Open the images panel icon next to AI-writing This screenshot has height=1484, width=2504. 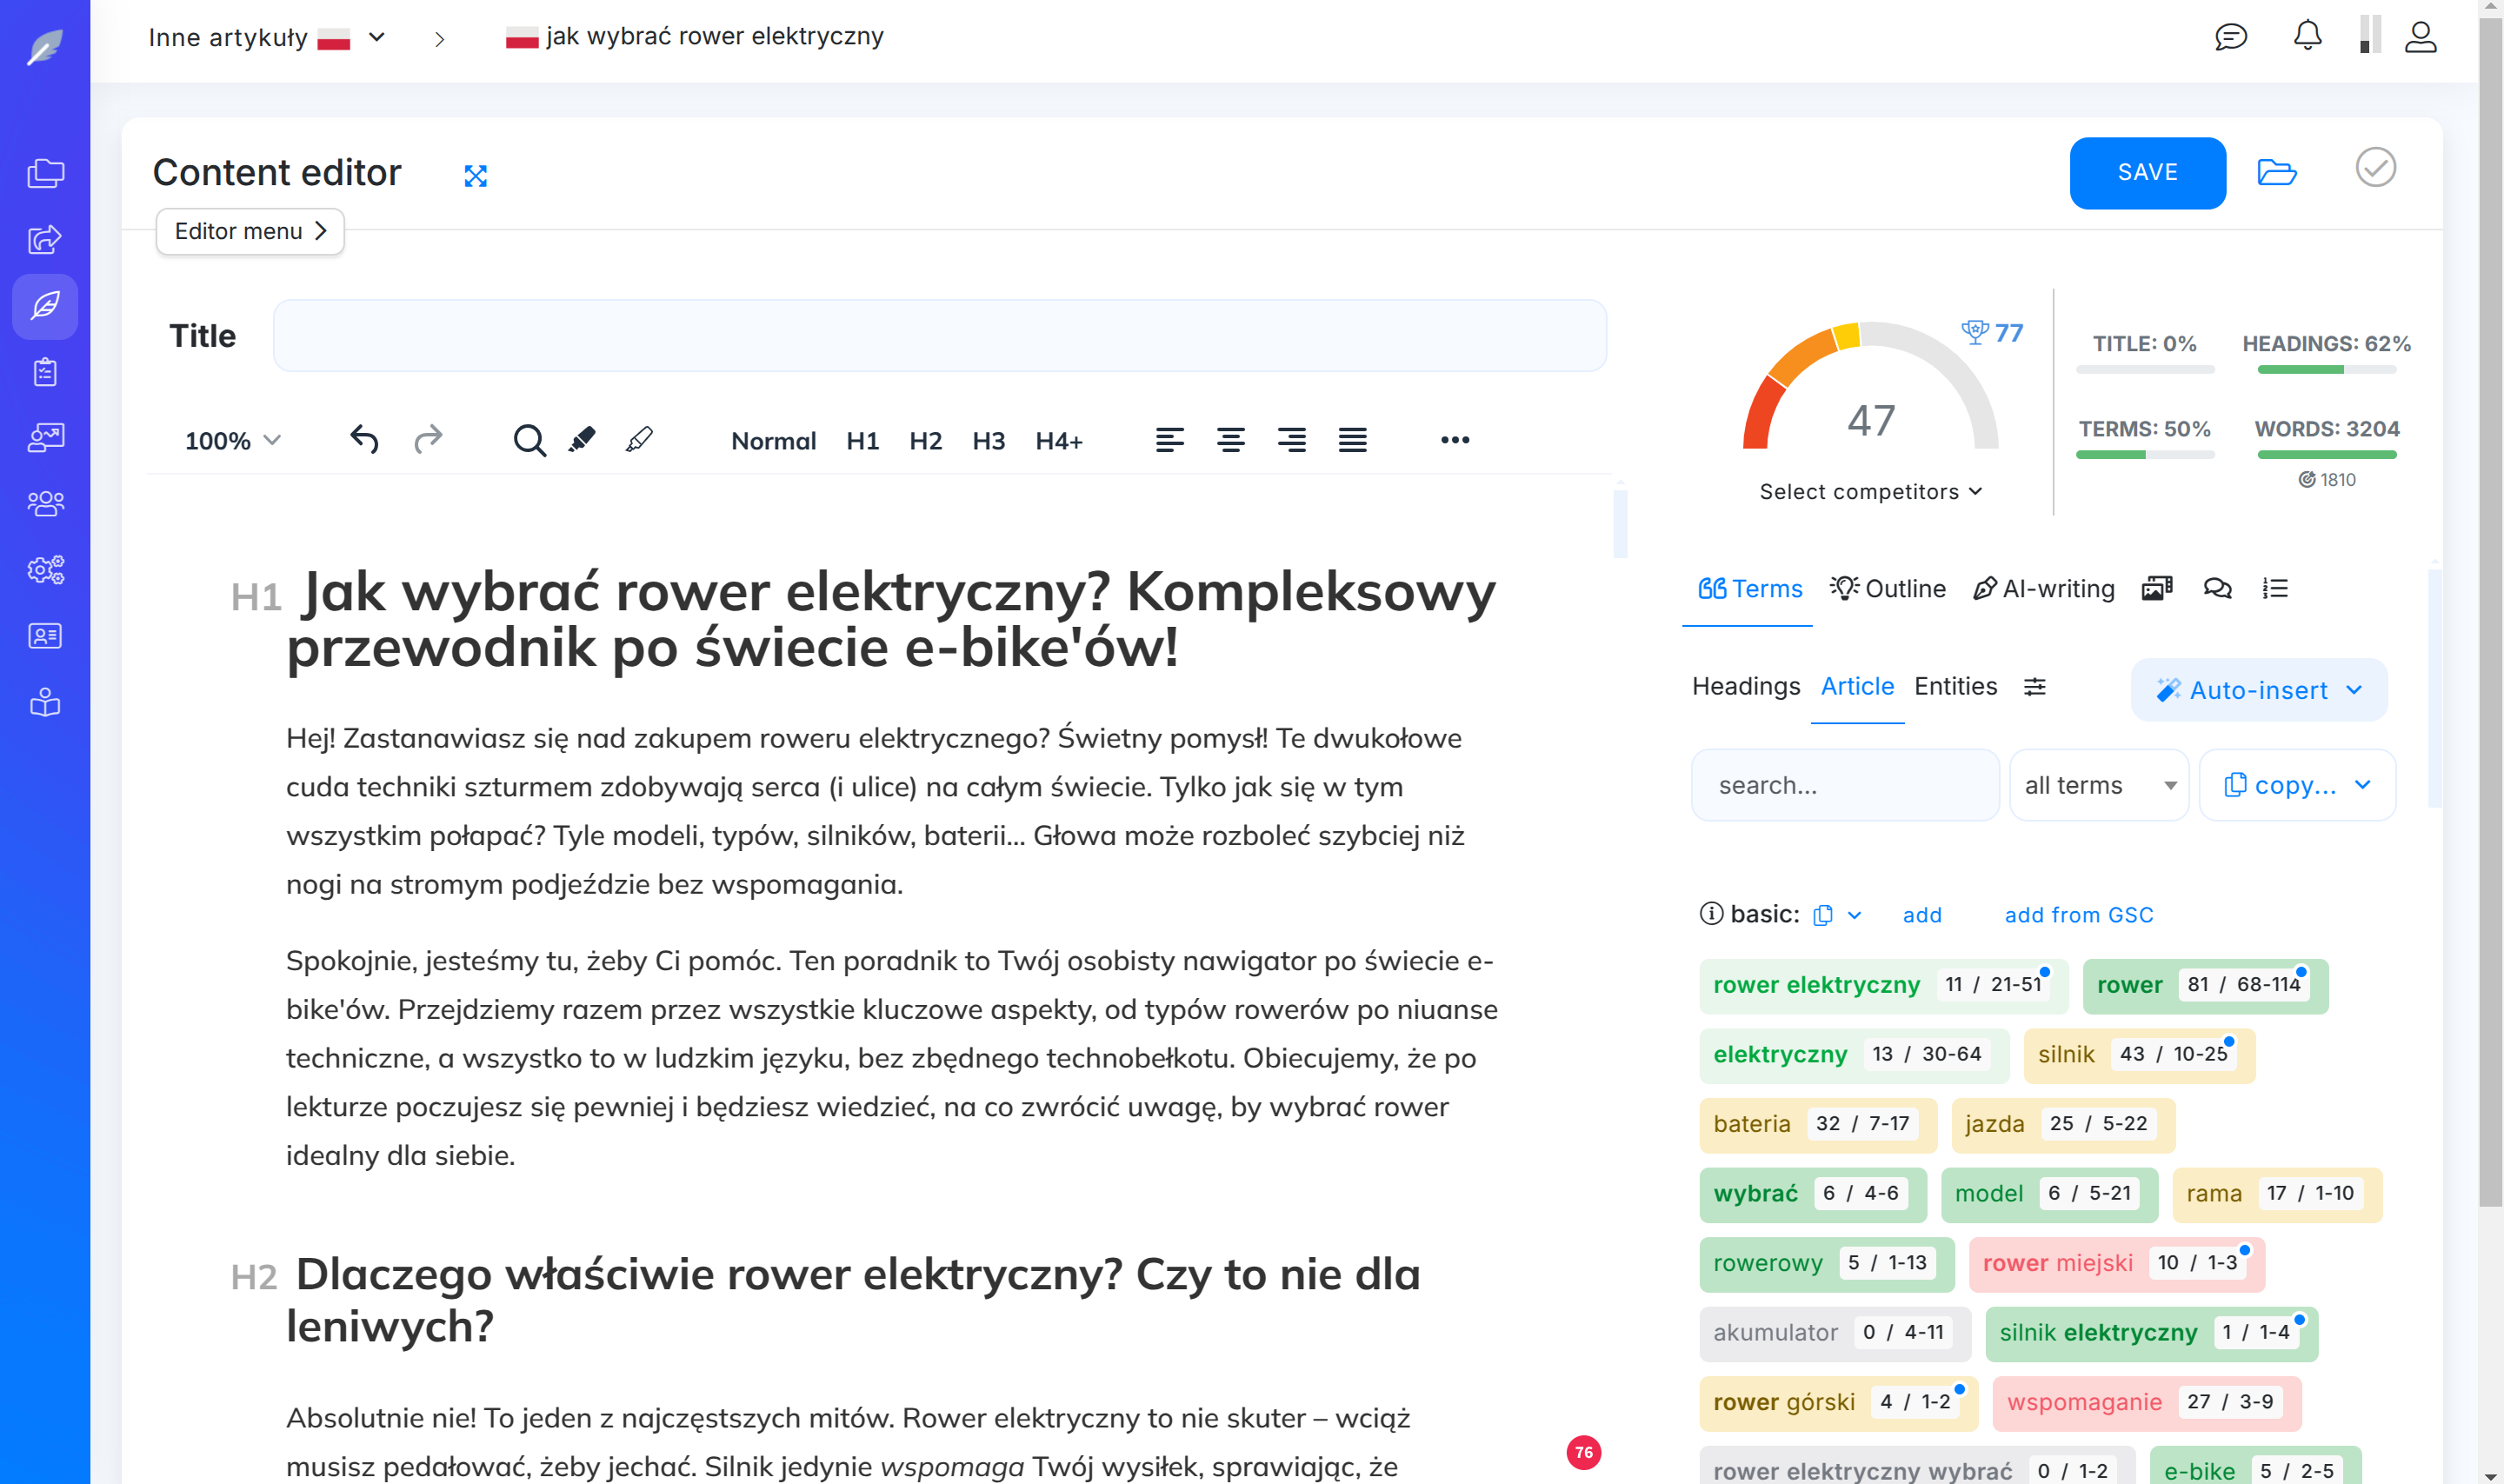tap(2157, 589)
